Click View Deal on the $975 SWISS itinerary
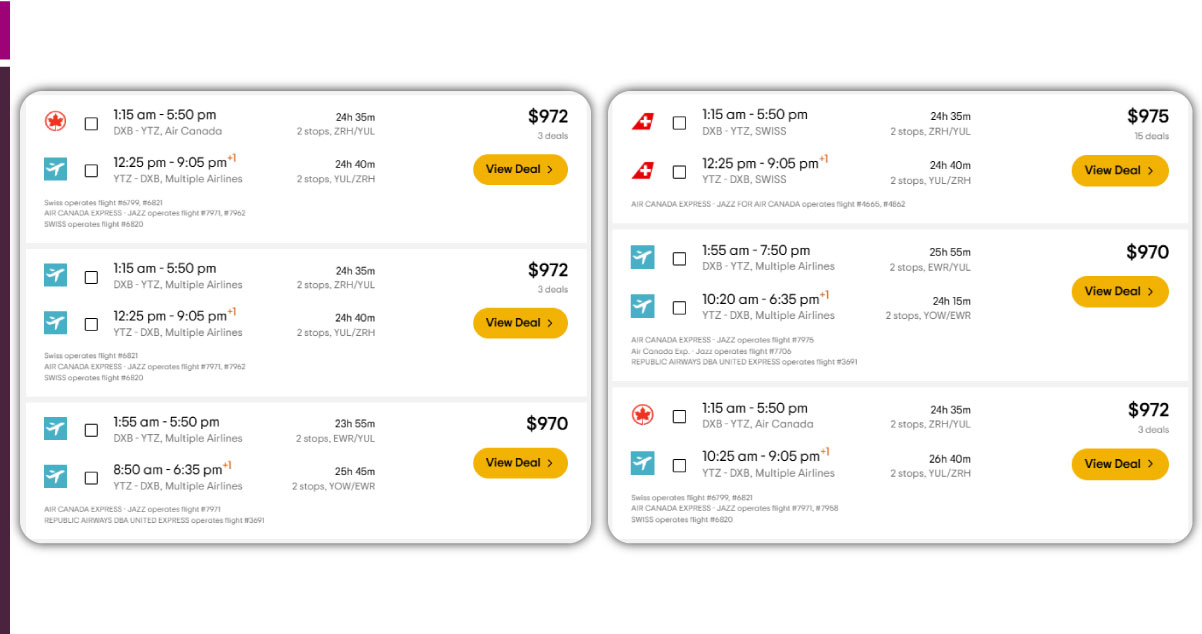Viewport: 1202px width, 634px height. click(x=1120, y=170)
